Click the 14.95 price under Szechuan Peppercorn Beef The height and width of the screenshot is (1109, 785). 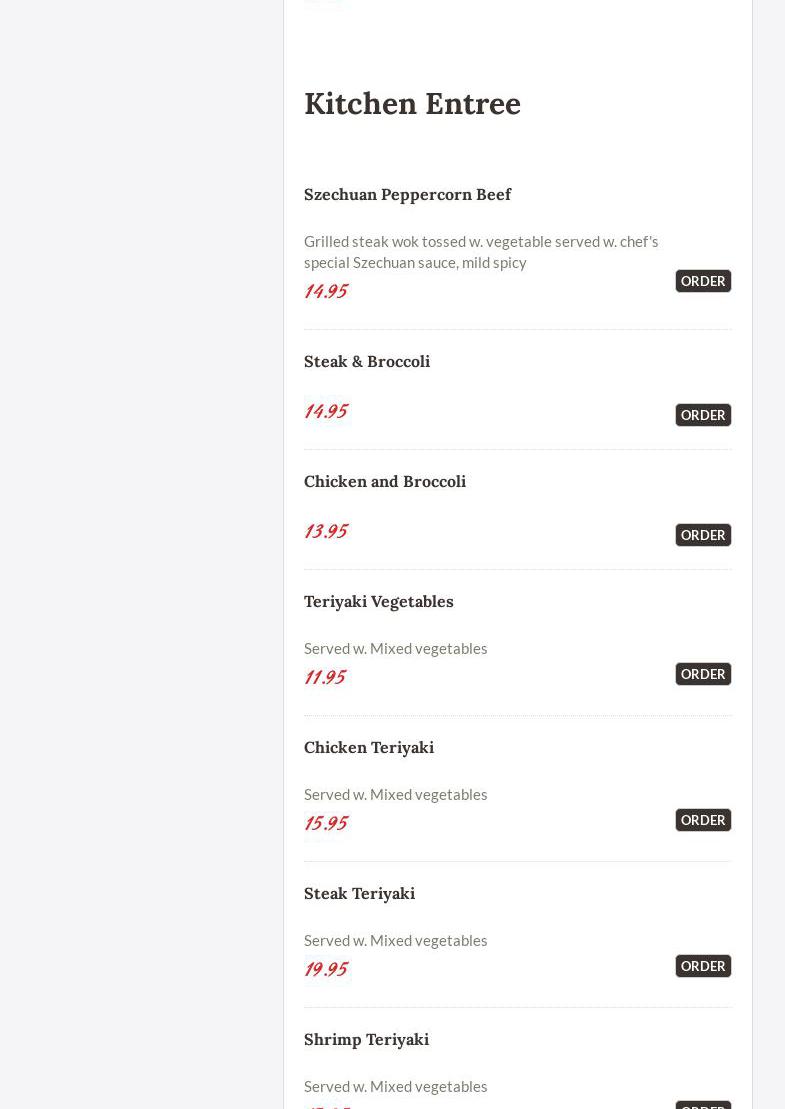(326, 291)
